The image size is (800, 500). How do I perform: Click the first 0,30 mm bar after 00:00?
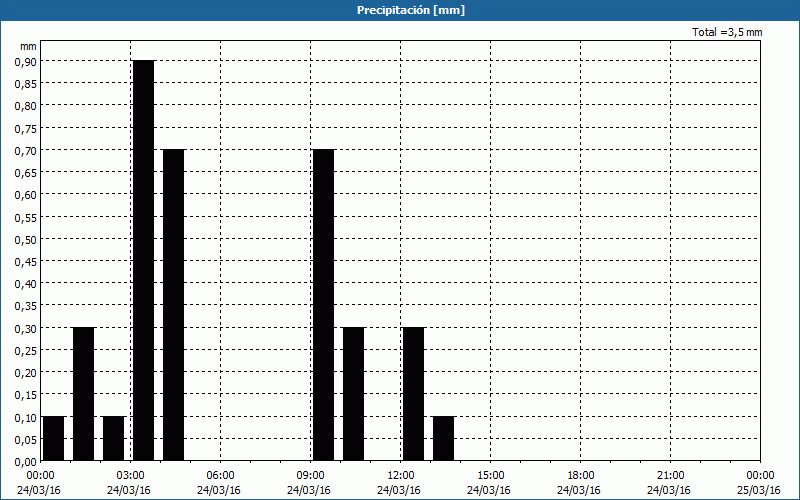pyautogui.click(x=84, y=394)
